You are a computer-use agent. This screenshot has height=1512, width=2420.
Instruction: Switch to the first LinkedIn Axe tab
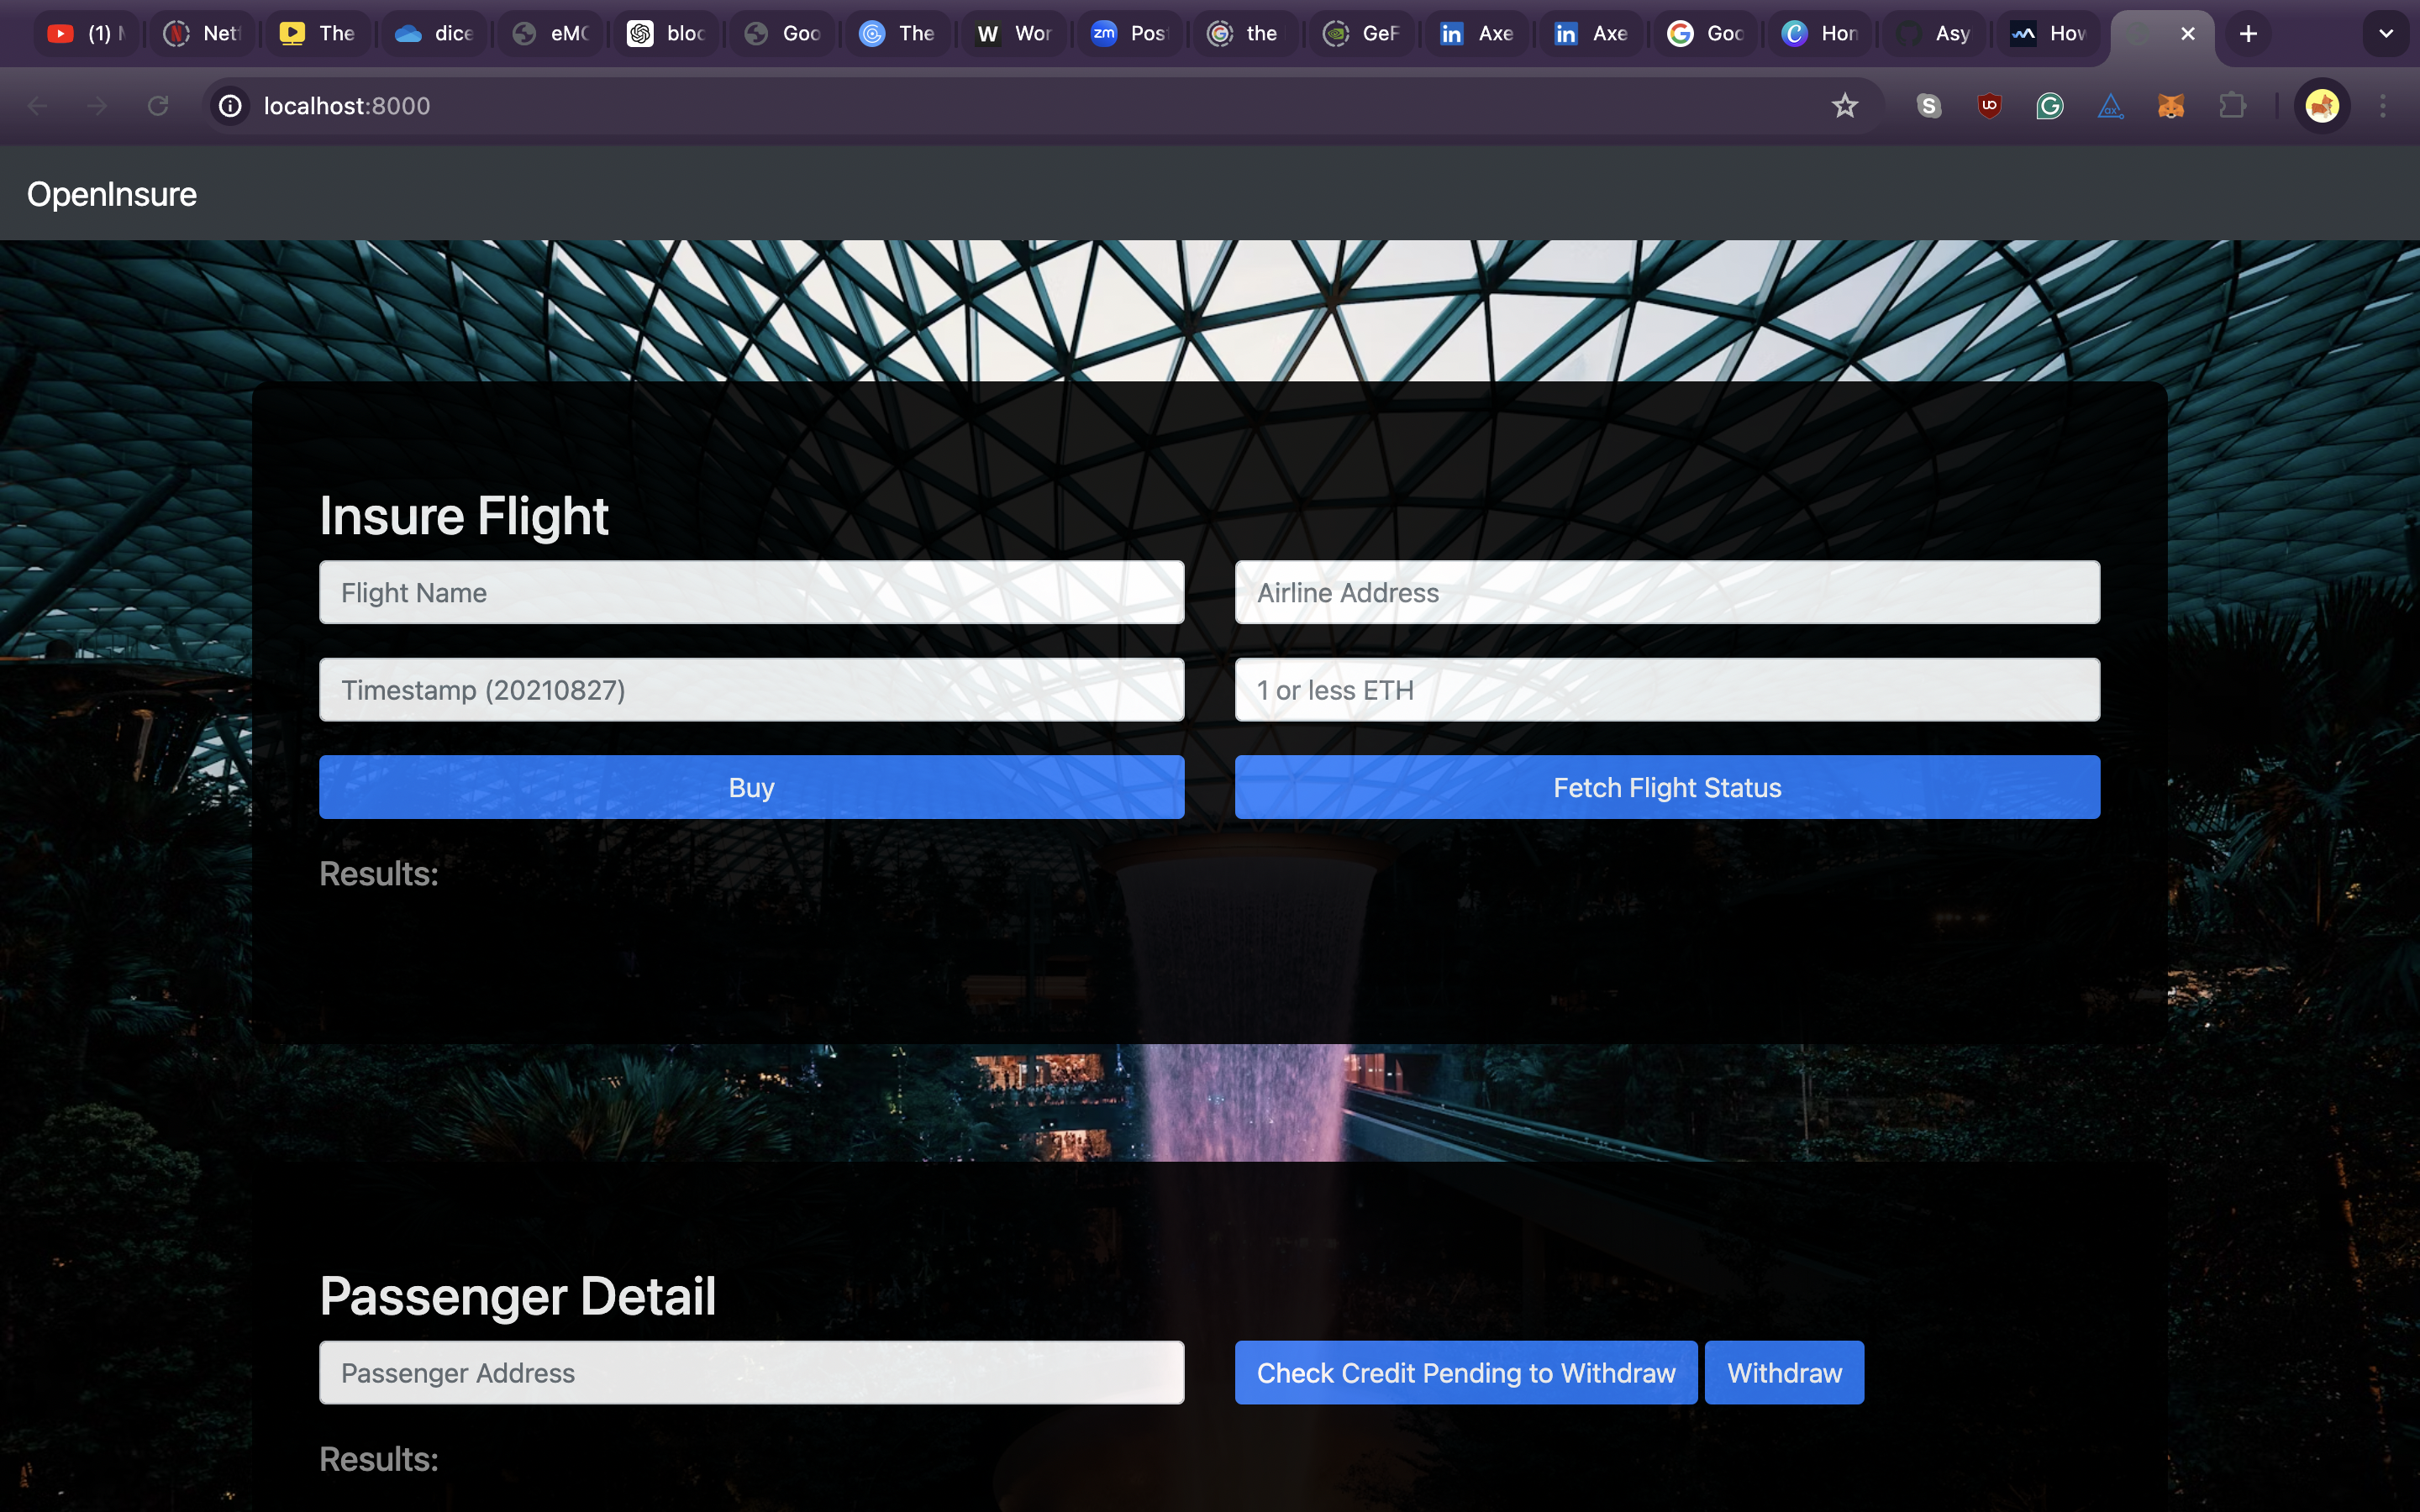(1478, 34)
